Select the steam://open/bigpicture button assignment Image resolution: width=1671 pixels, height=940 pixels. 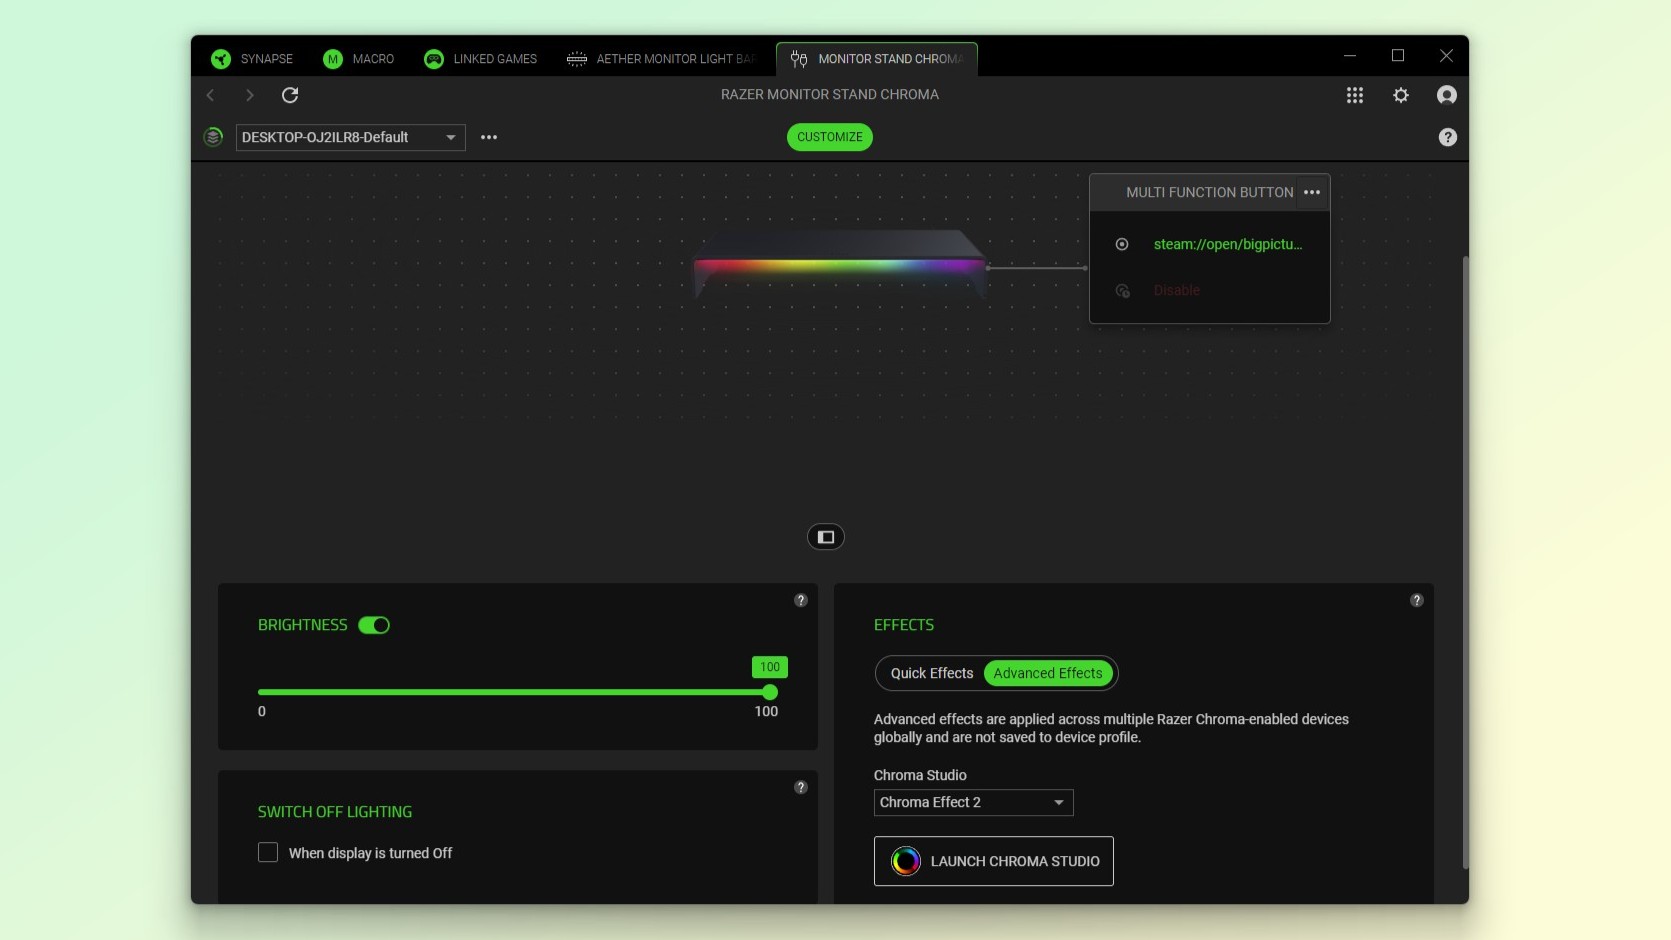click(x=1227, y=244)
